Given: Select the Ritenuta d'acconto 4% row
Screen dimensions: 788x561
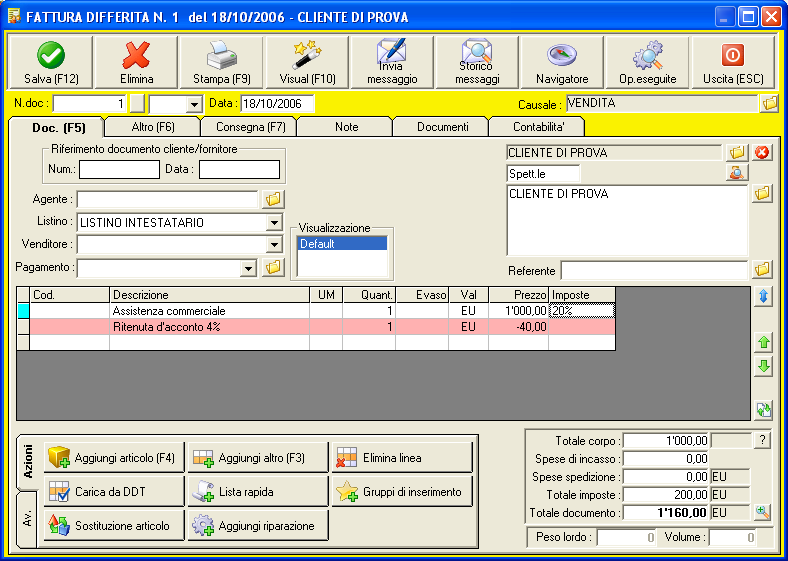Looking at the screenshot, I should pos(210,327).
